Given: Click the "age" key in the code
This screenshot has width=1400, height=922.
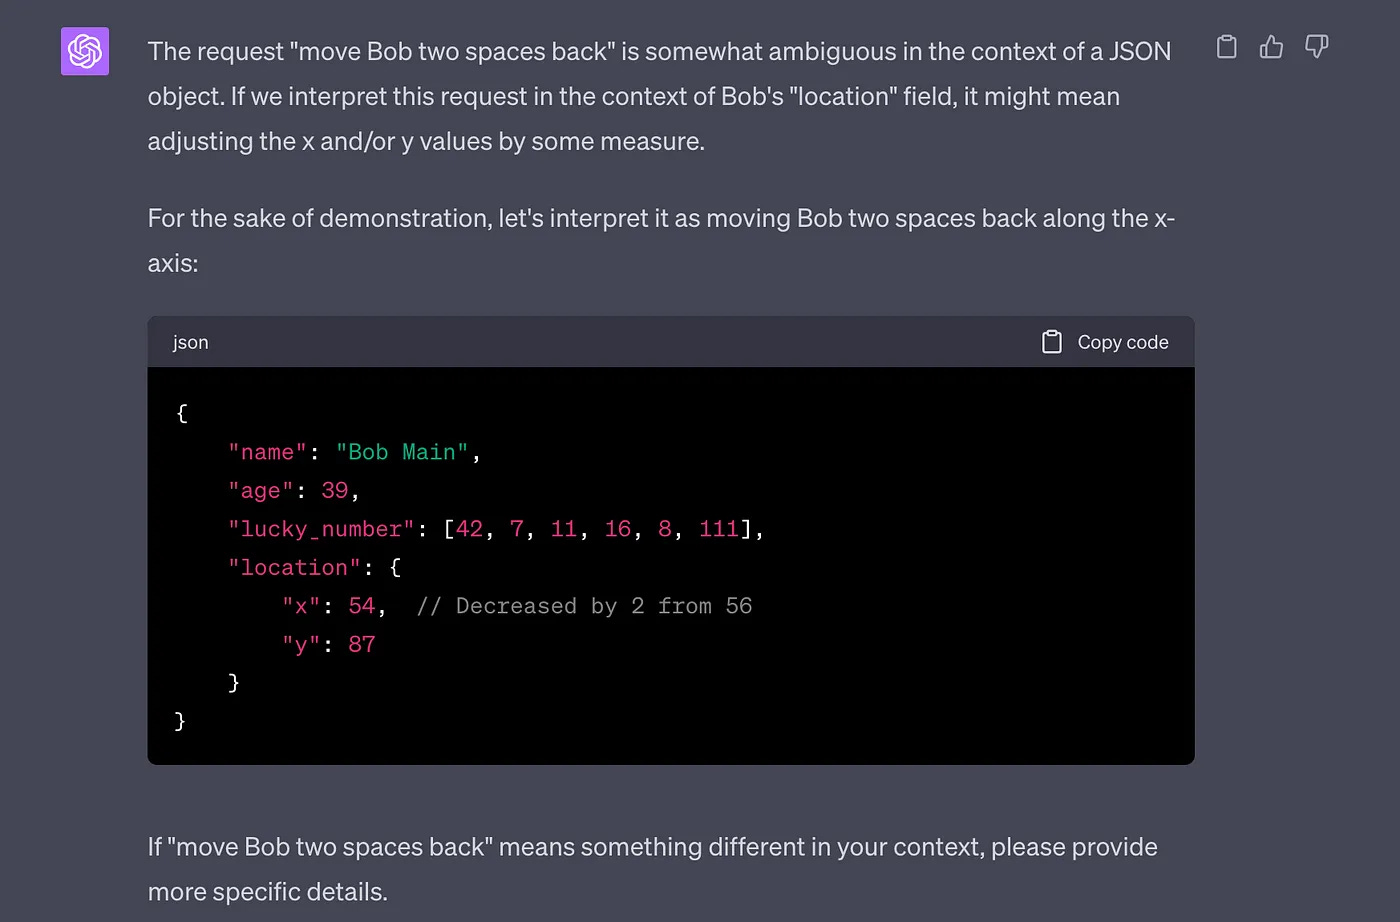Looking at the screenshot, I should [261, 491].
